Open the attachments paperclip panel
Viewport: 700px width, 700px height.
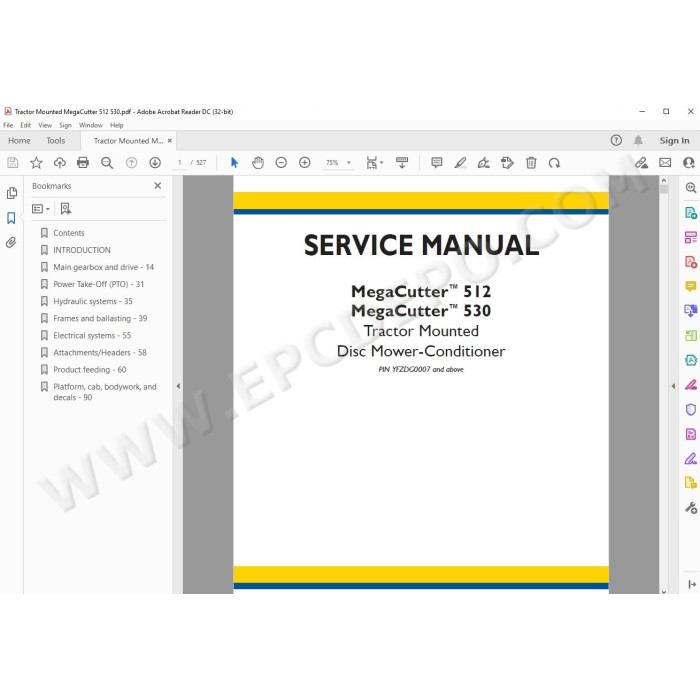(x=11, y=242)
